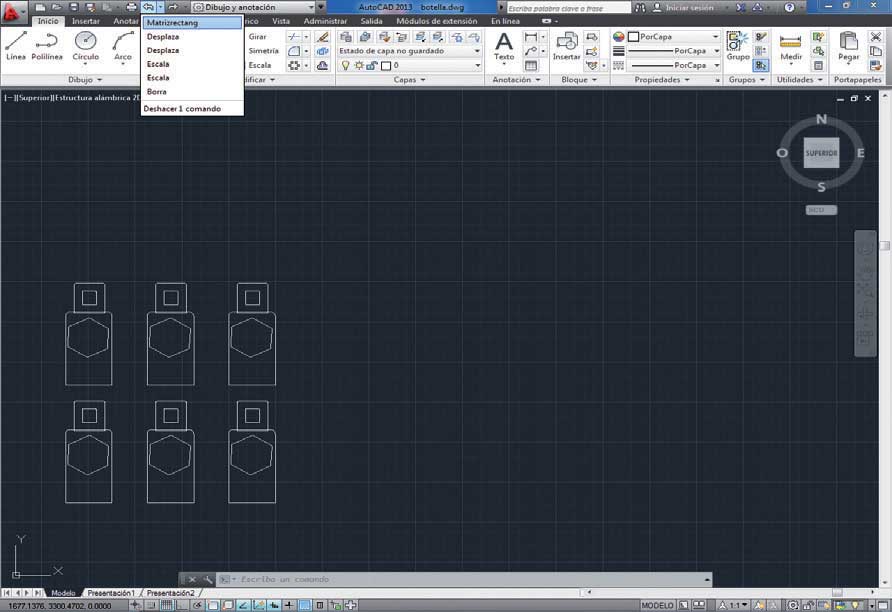Click the Girar button in Modificar
The height and width of the screenshot is (612, 892).
tap(258, 36)
